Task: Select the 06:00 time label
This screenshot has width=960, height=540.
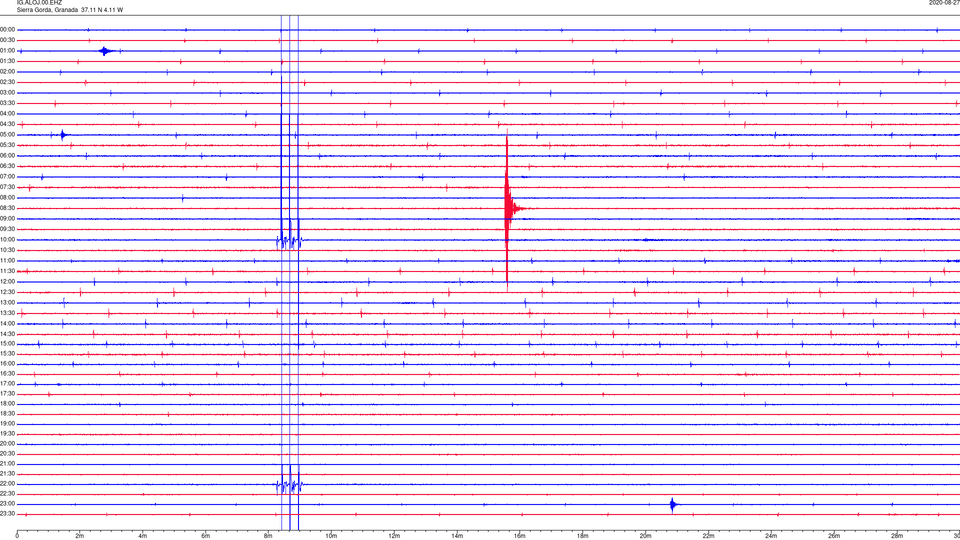Action: [x=8, y=156]
